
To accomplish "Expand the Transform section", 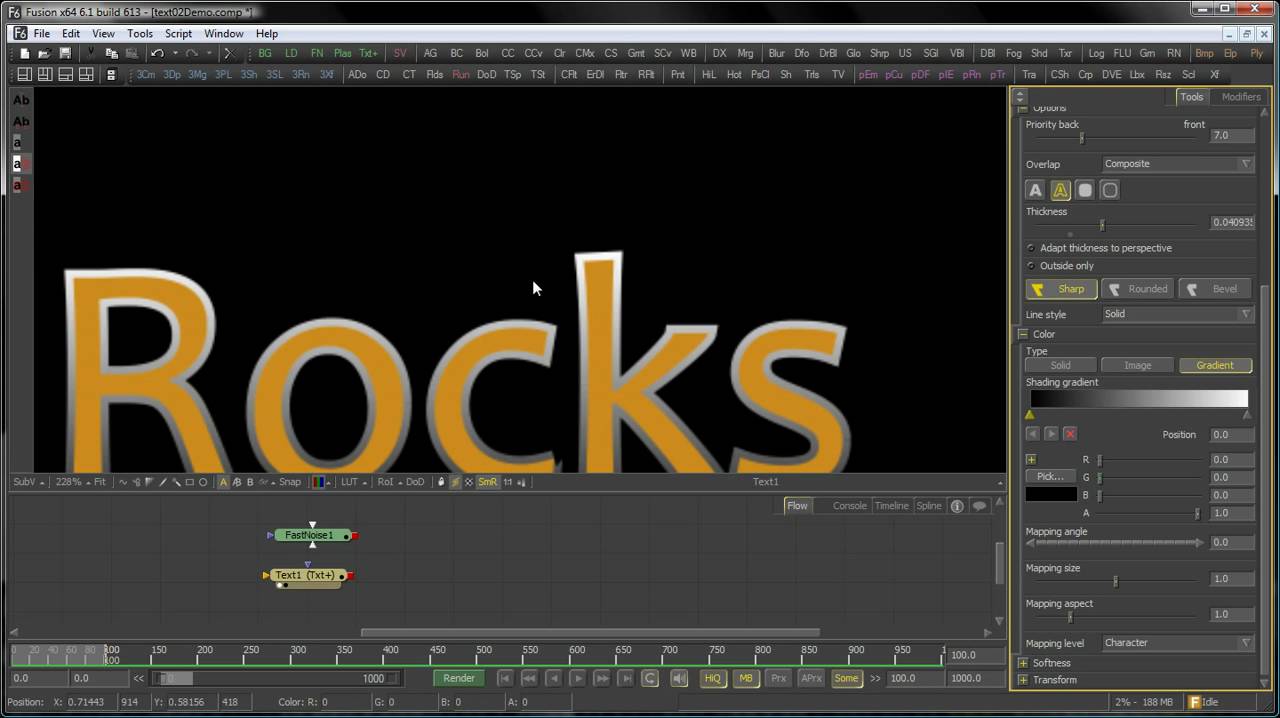I will pos(1023,680).
